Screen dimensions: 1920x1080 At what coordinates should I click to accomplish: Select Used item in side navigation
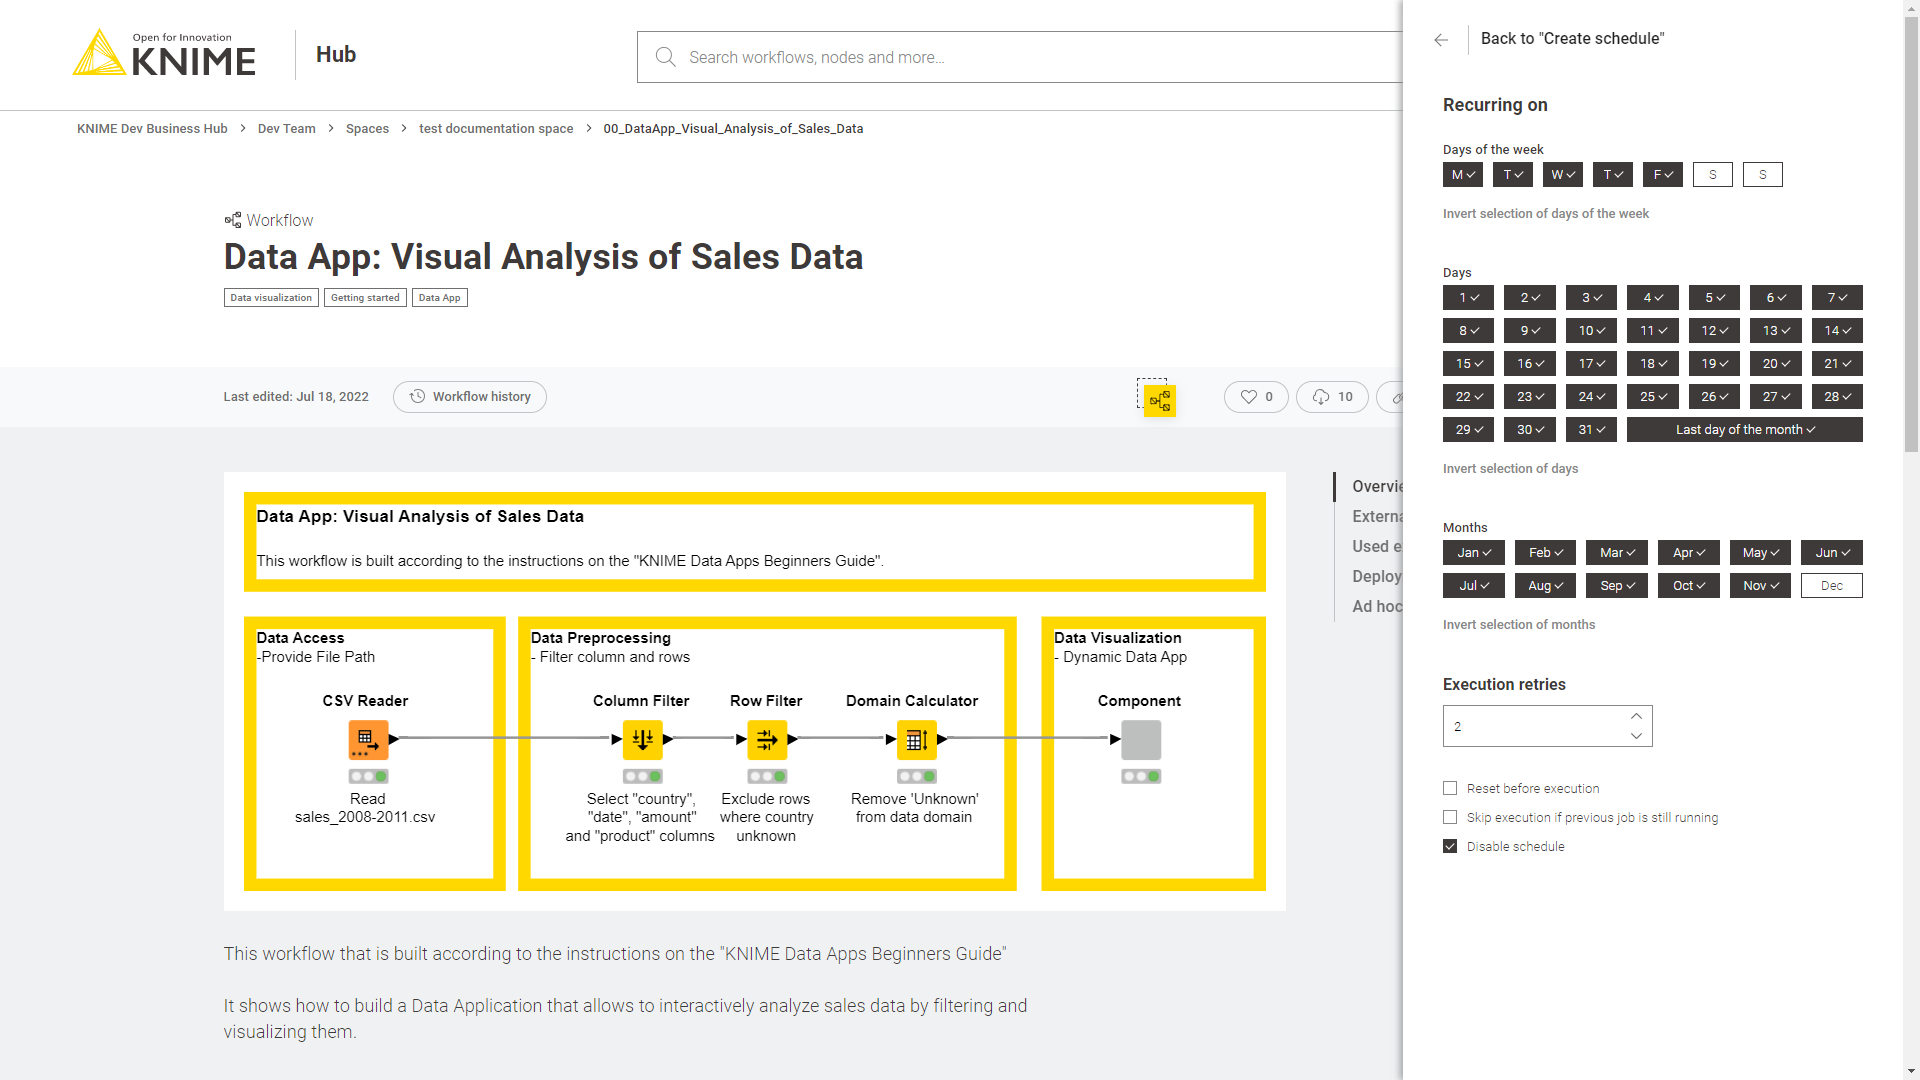(1377, 546)
